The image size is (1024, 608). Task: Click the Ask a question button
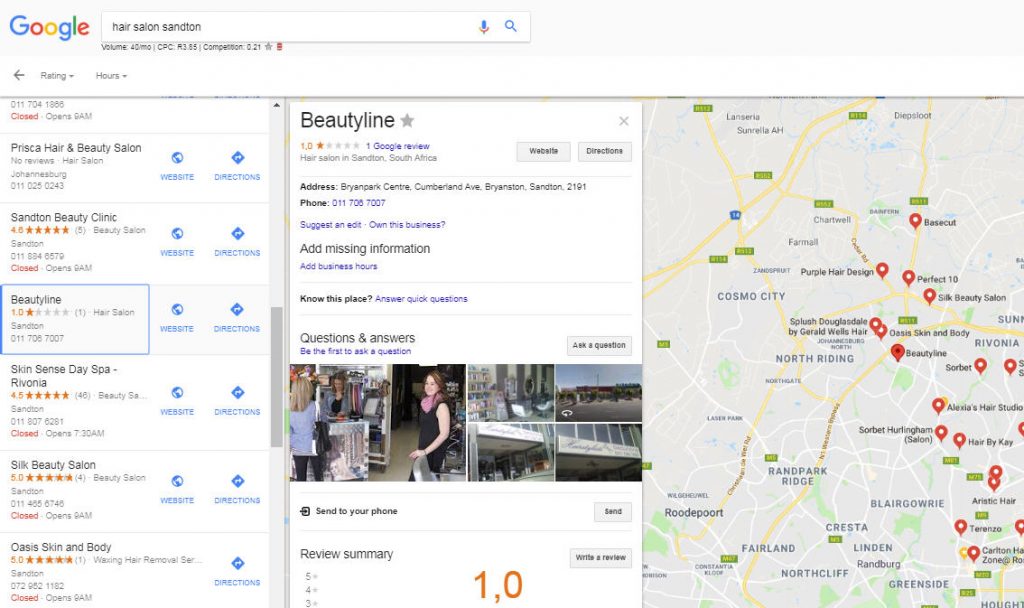tap(599, 345)
